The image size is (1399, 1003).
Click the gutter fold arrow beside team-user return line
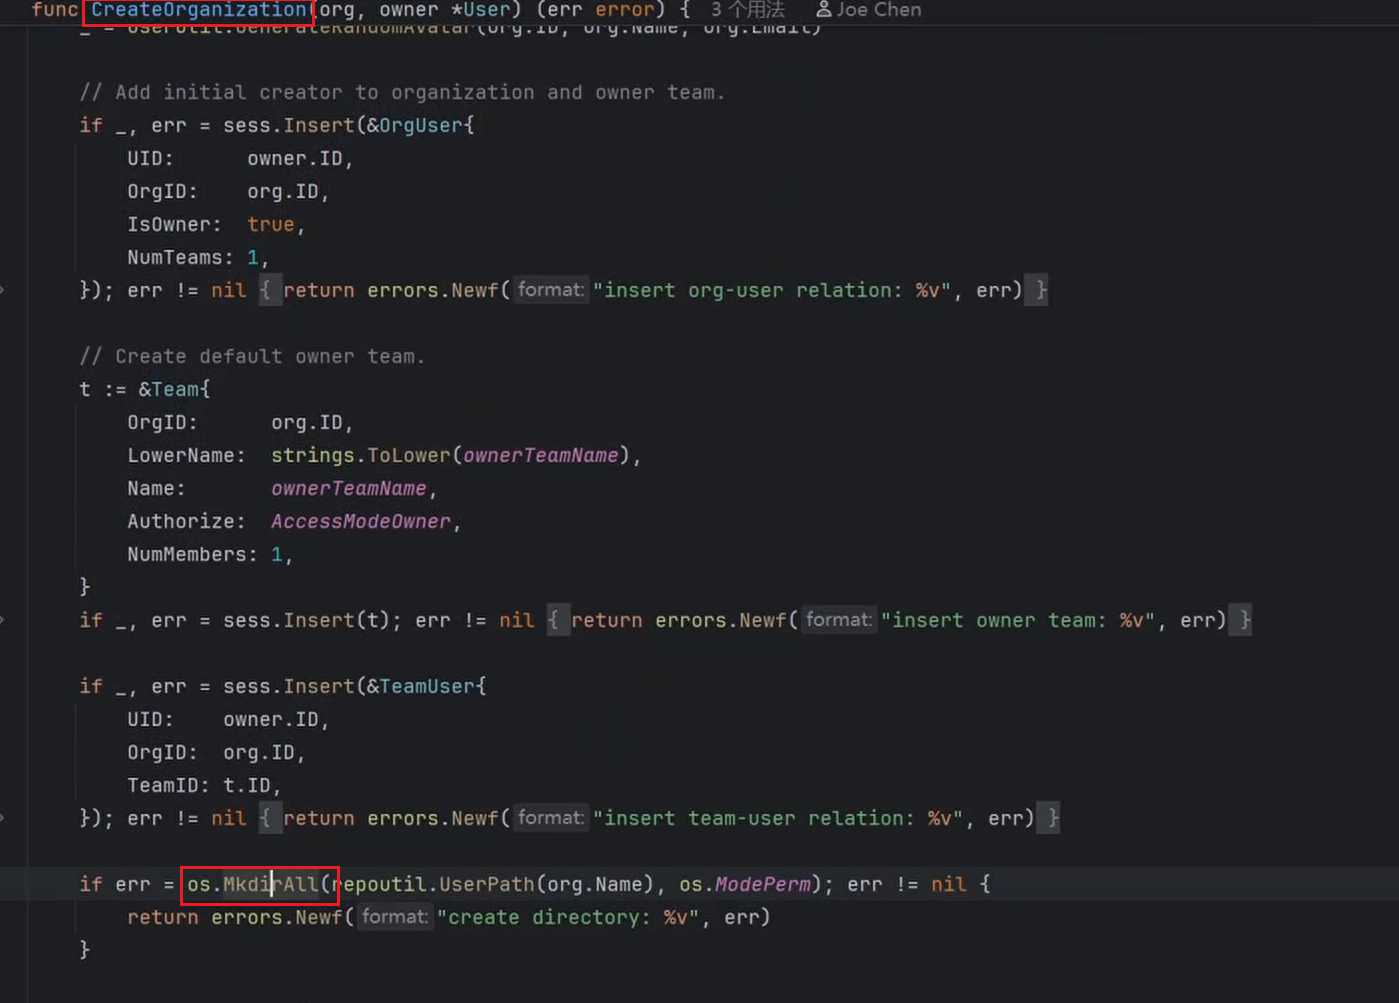[3, 818]
